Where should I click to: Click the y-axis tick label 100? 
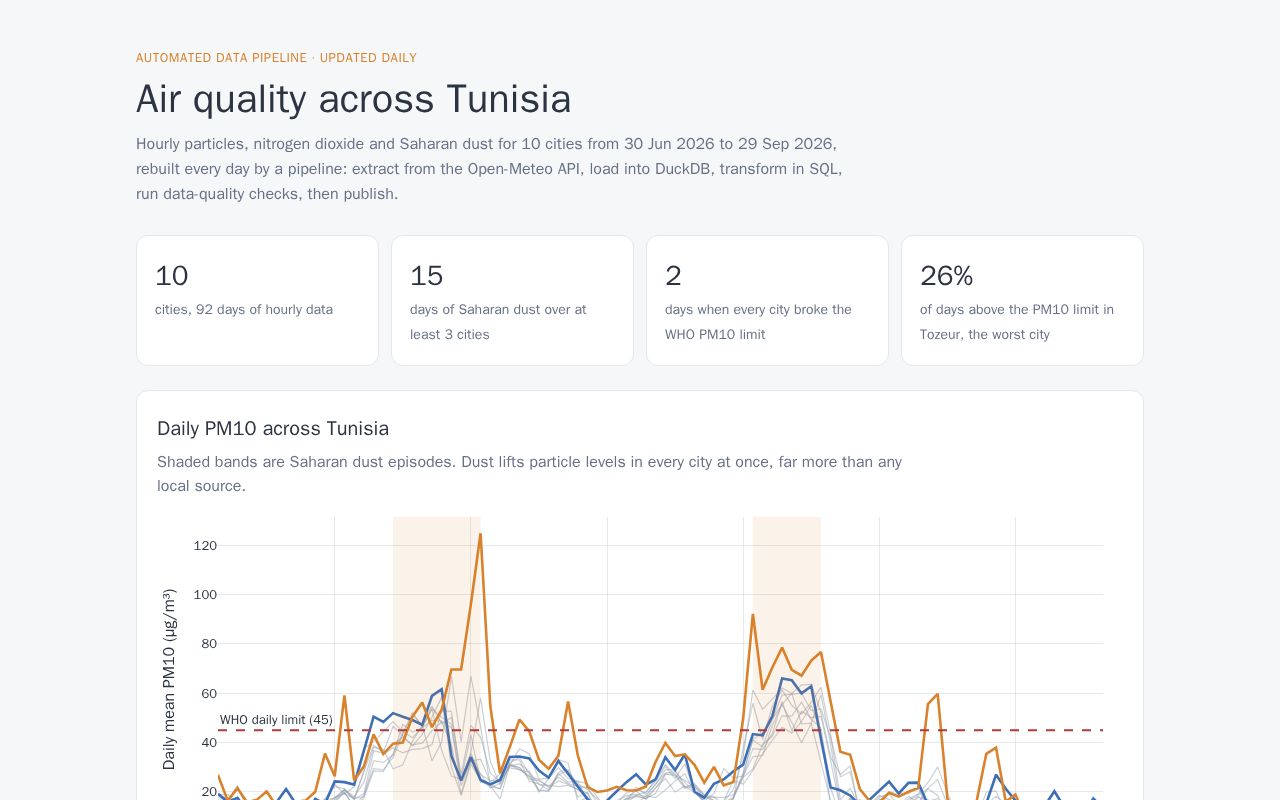click(x=205, y=595)
